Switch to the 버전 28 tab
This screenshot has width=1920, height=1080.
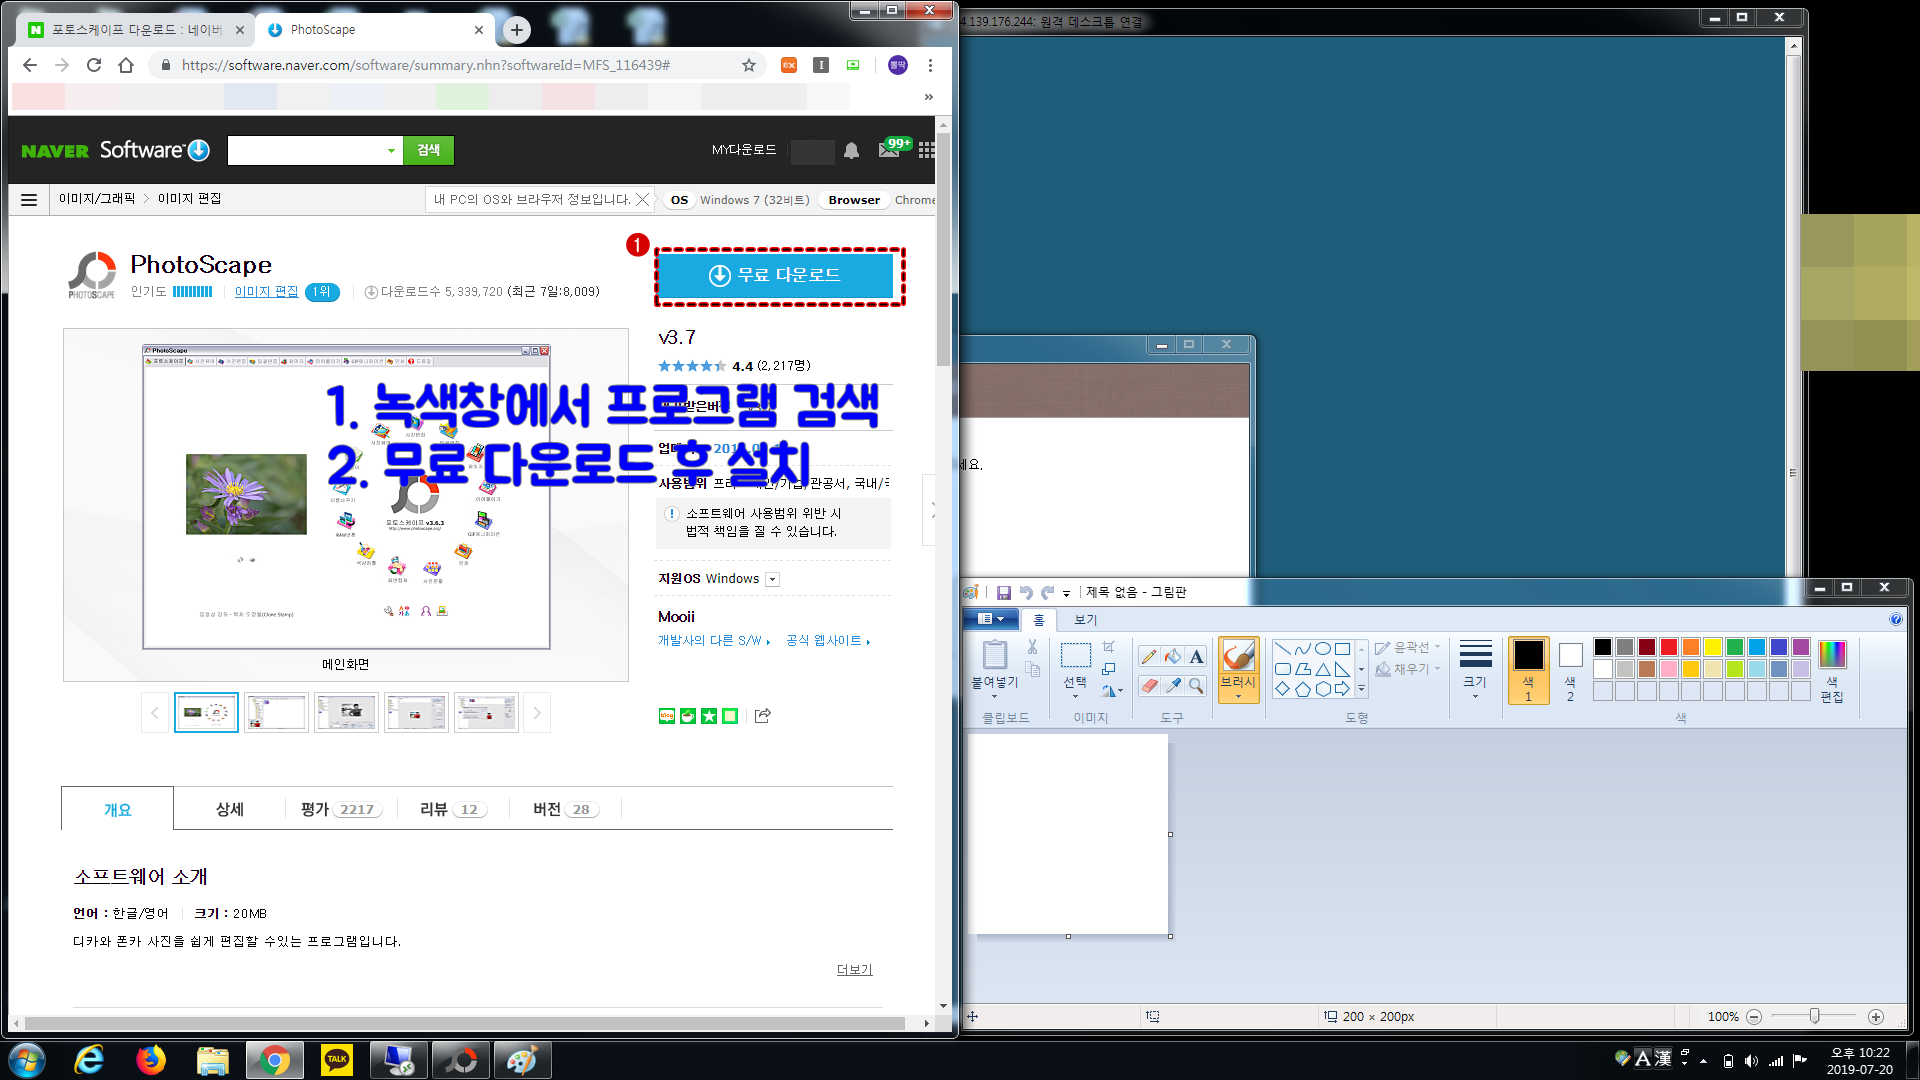coord(565,809)
